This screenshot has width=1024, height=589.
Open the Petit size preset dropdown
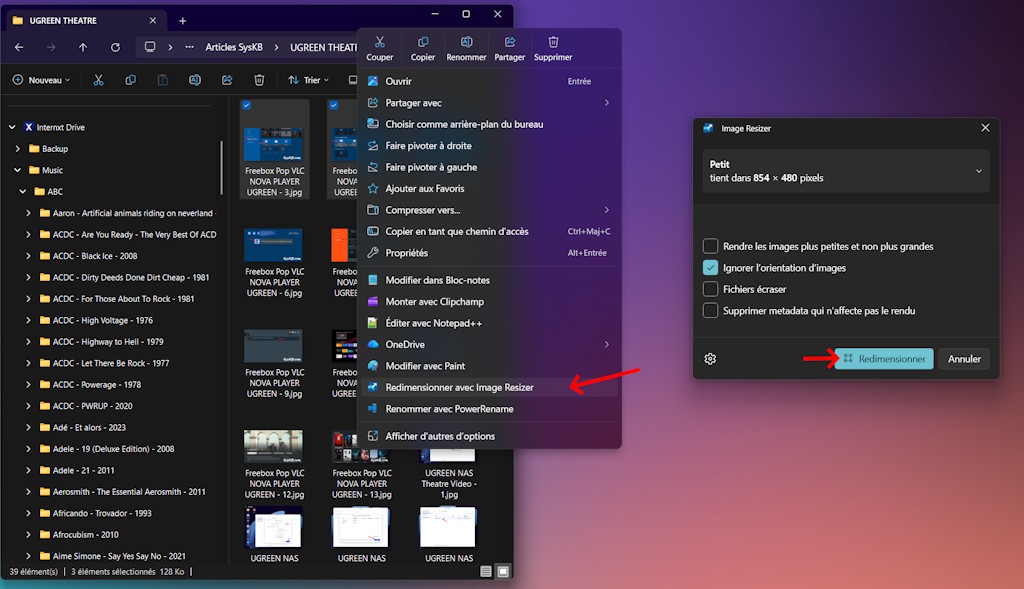(845, 171)
